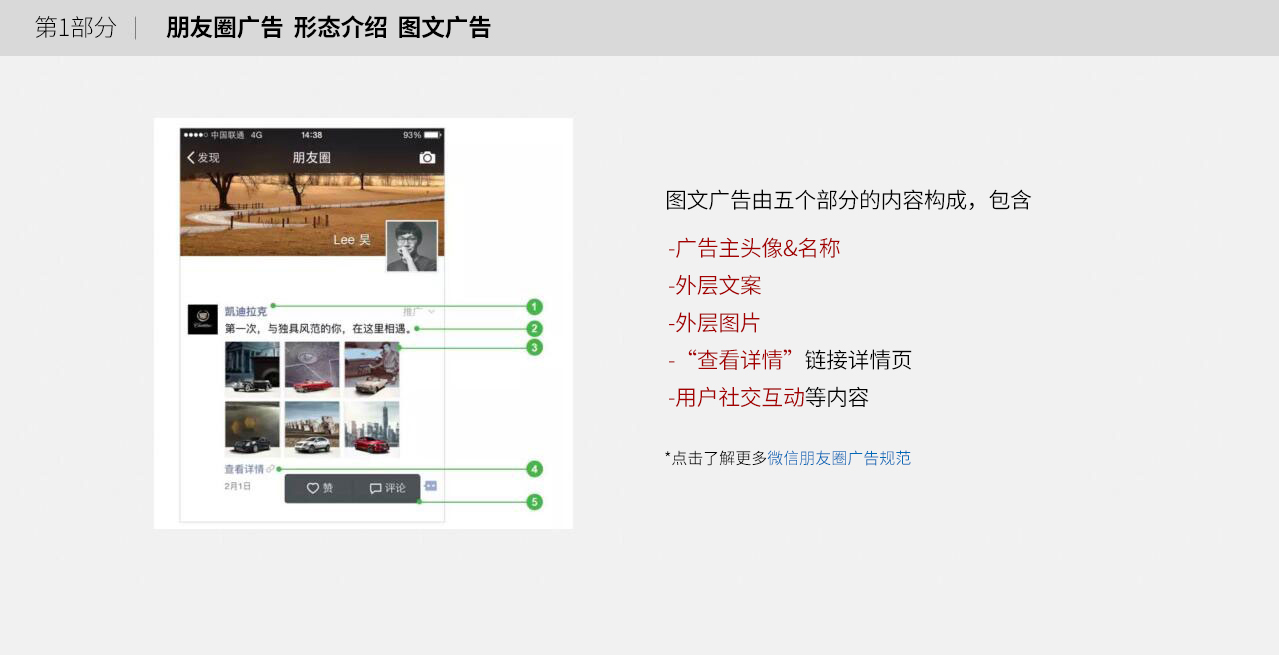Click the cover photo of the park

coord(312,212)
